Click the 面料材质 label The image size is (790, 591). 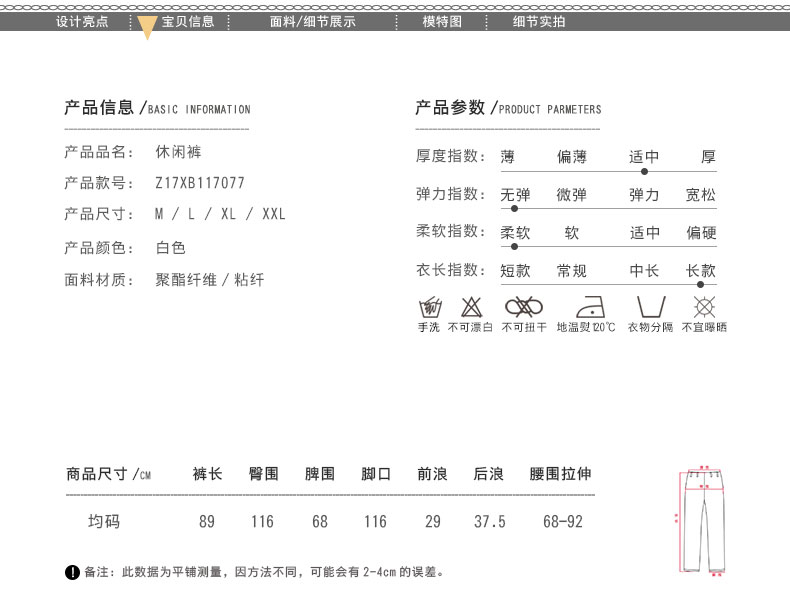point(99,280)
